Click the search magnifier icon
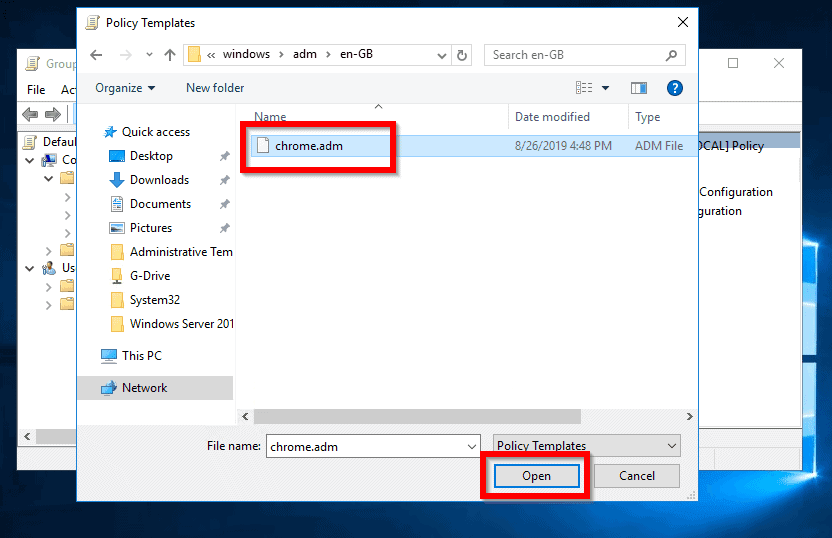 (671, 55)
